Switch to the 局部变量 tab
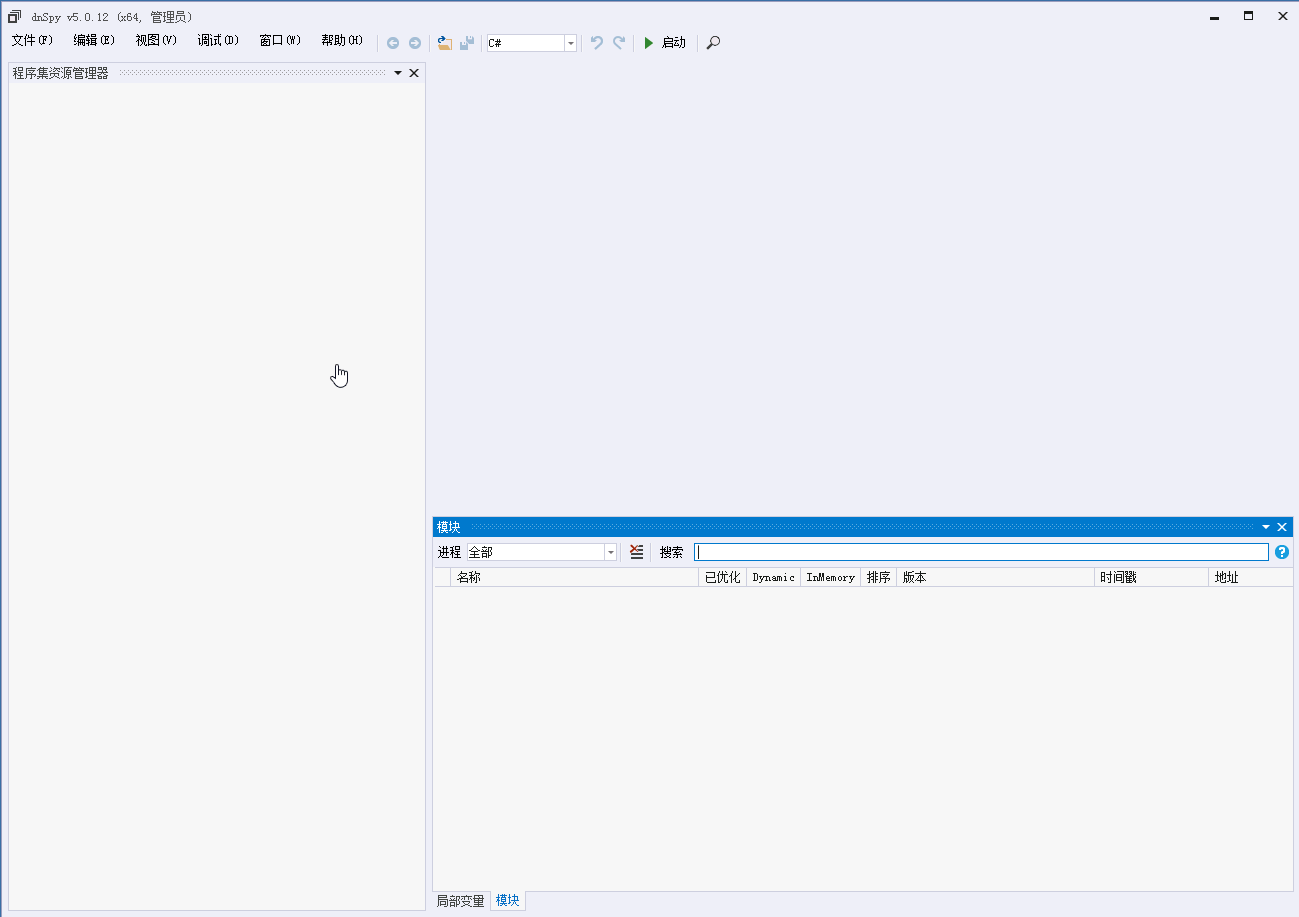Screen dimensions: 1299x917 click(x=459, y=900)
